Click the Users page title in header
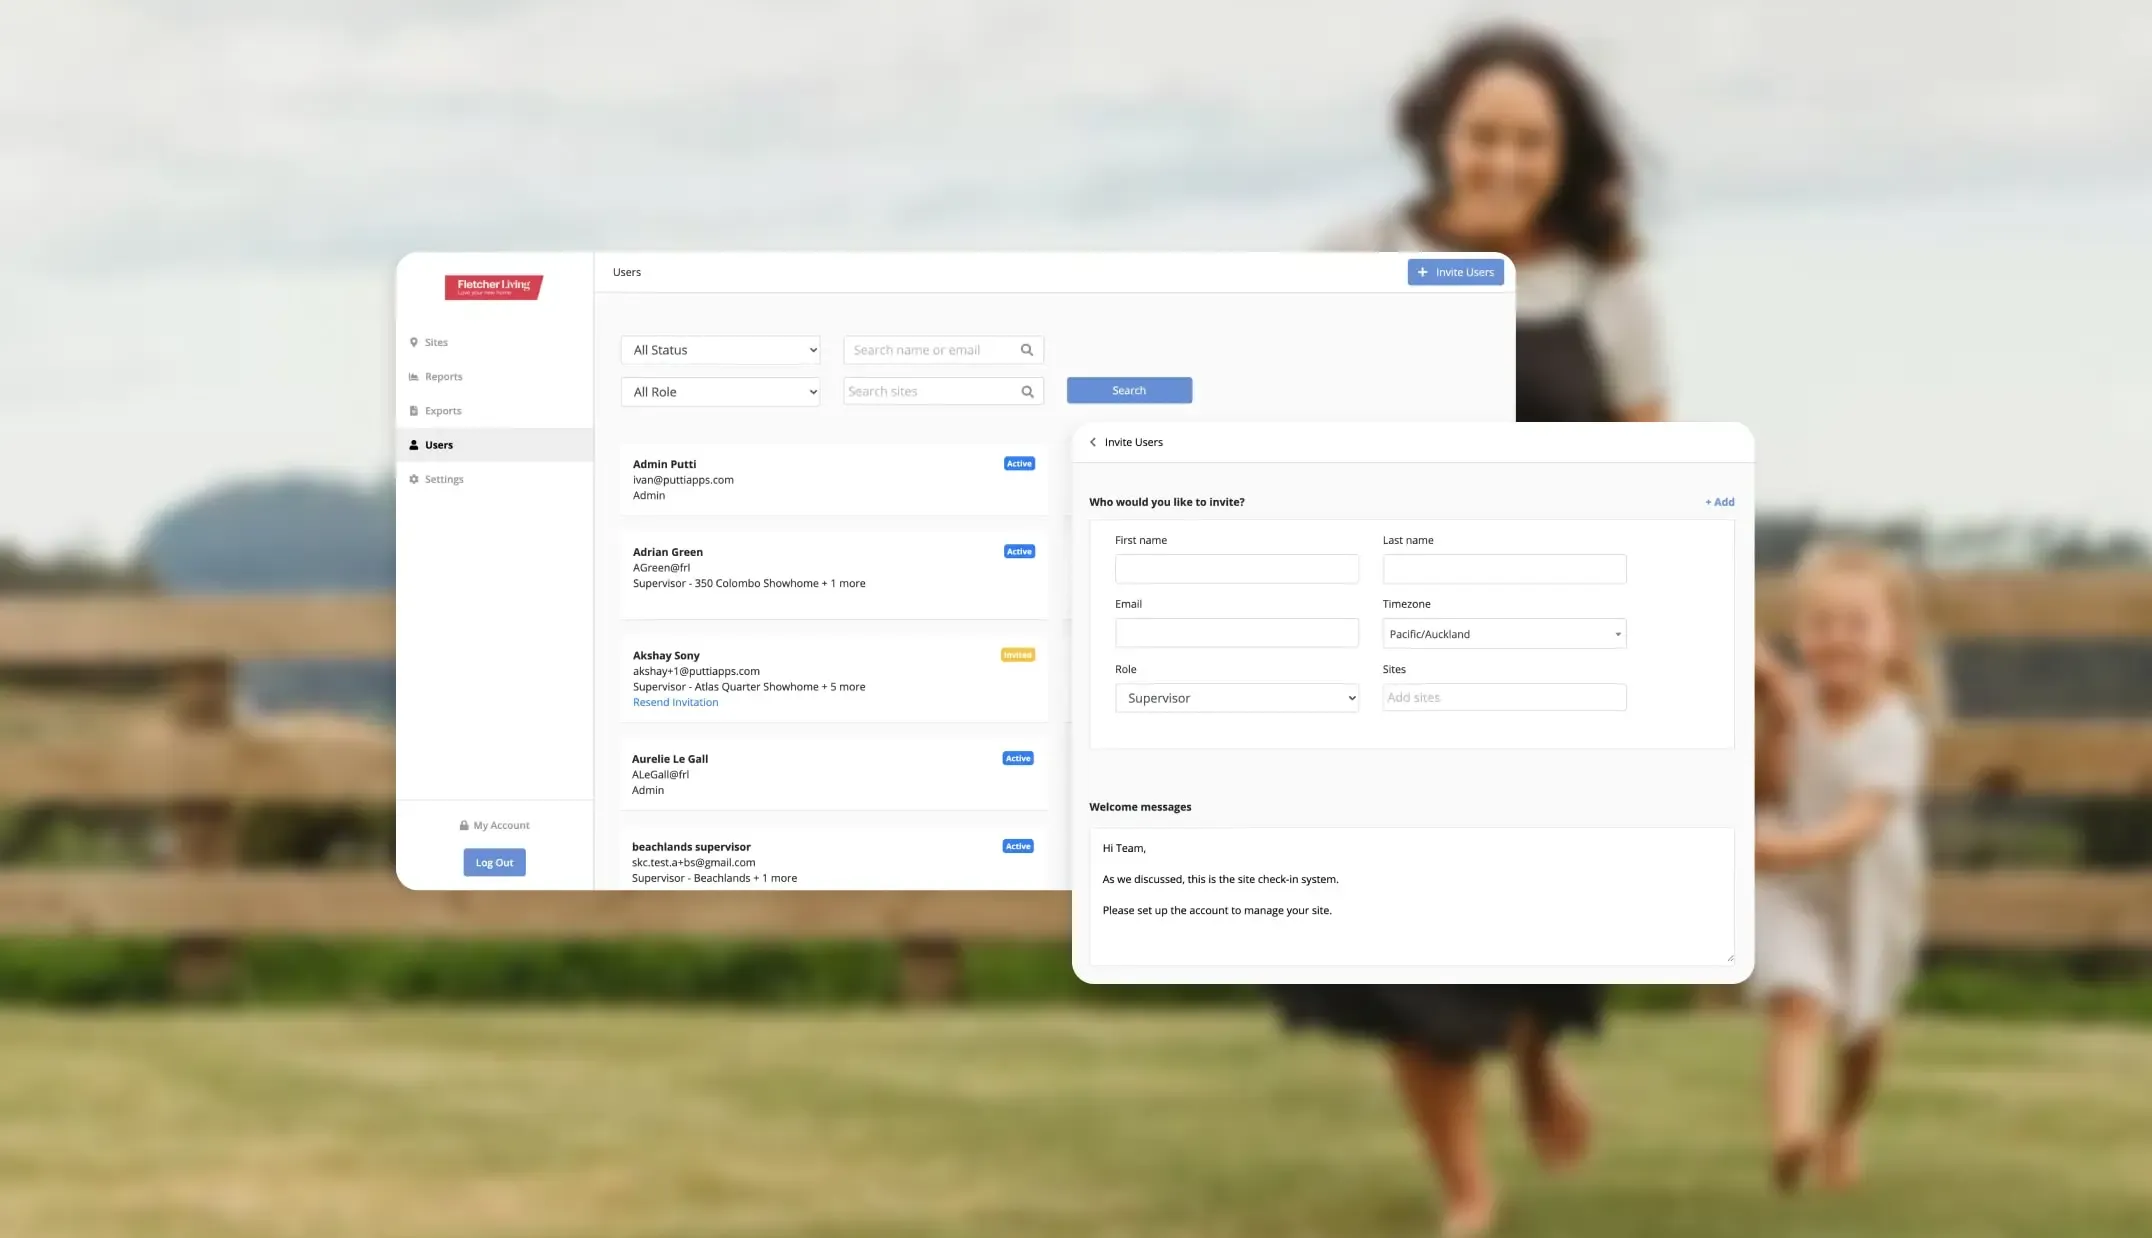This screenshot has height=1238, width=2152. [627, 272]
